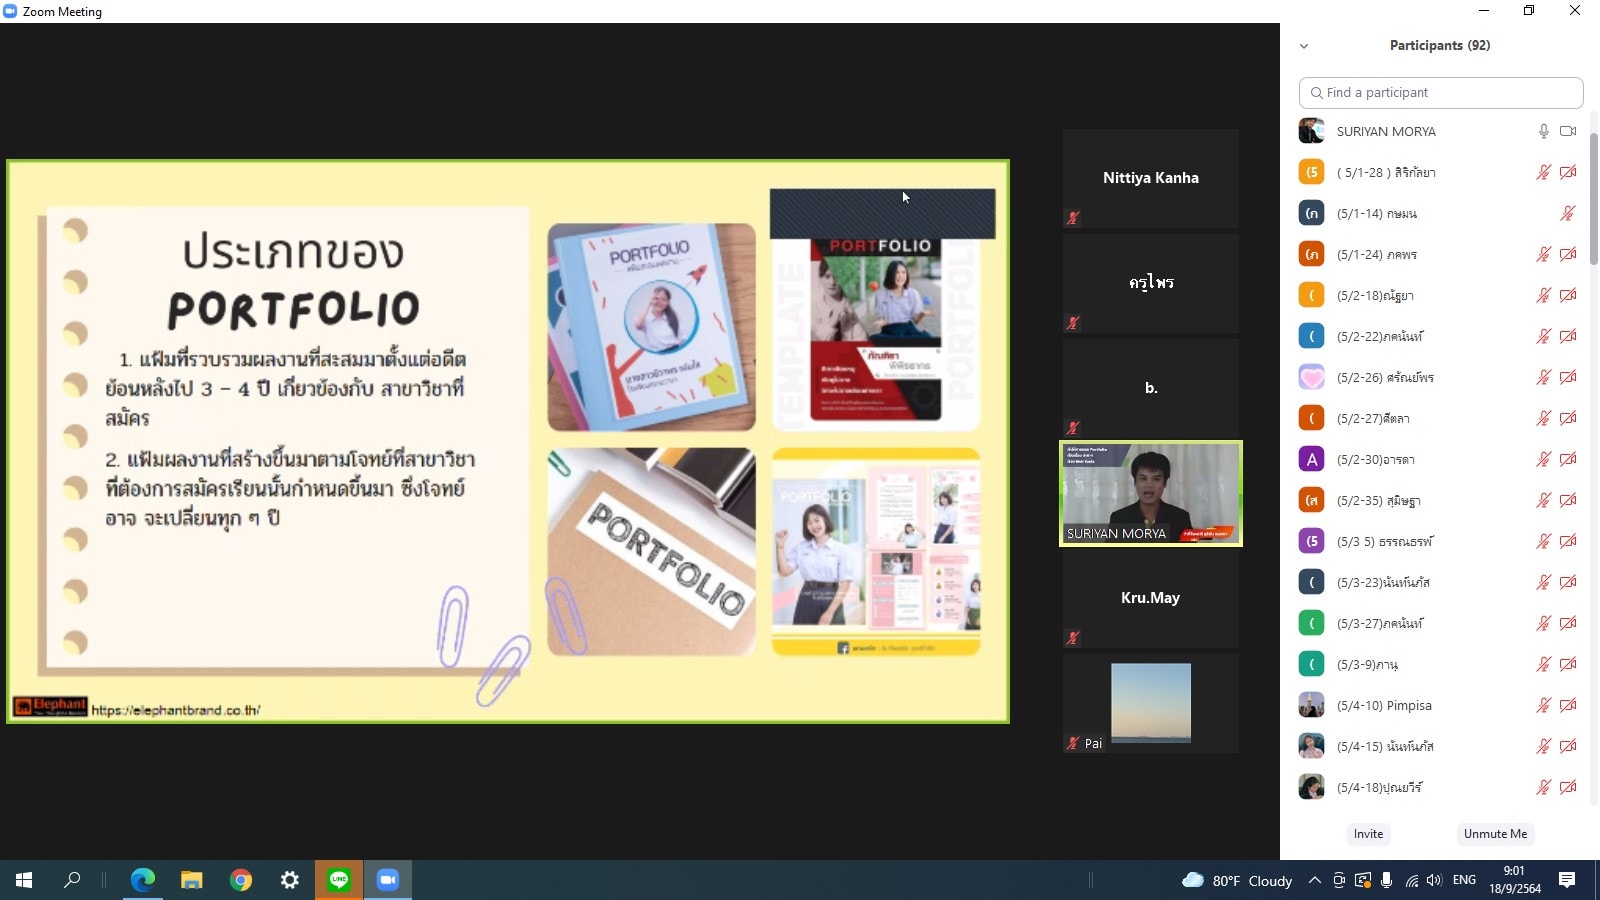Open the clock showing 9:01 18/9/2564

point(1515,880)
